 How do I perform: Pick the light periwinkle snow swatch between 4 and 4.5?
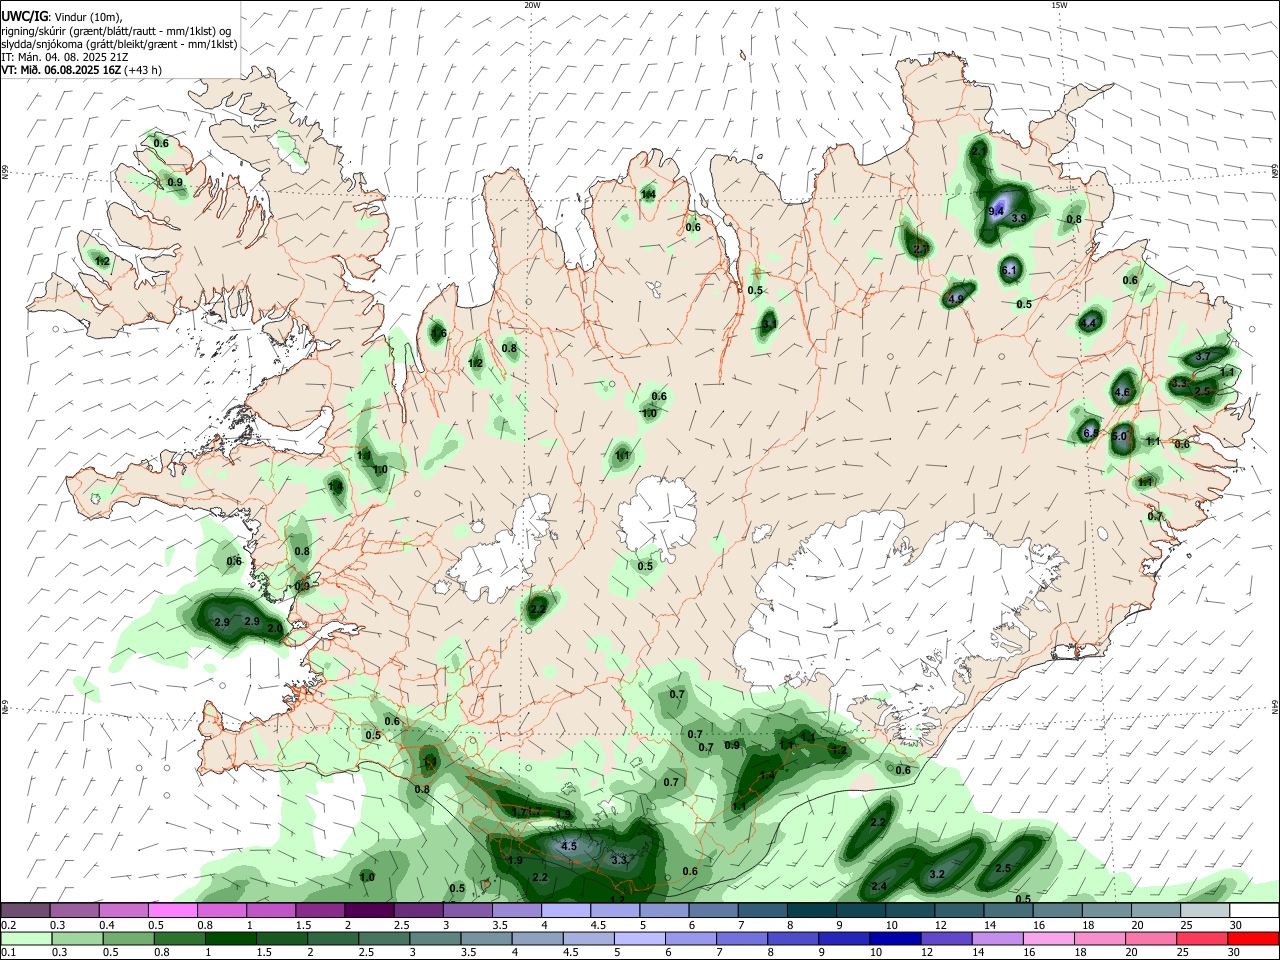click(x=567, y=911)
